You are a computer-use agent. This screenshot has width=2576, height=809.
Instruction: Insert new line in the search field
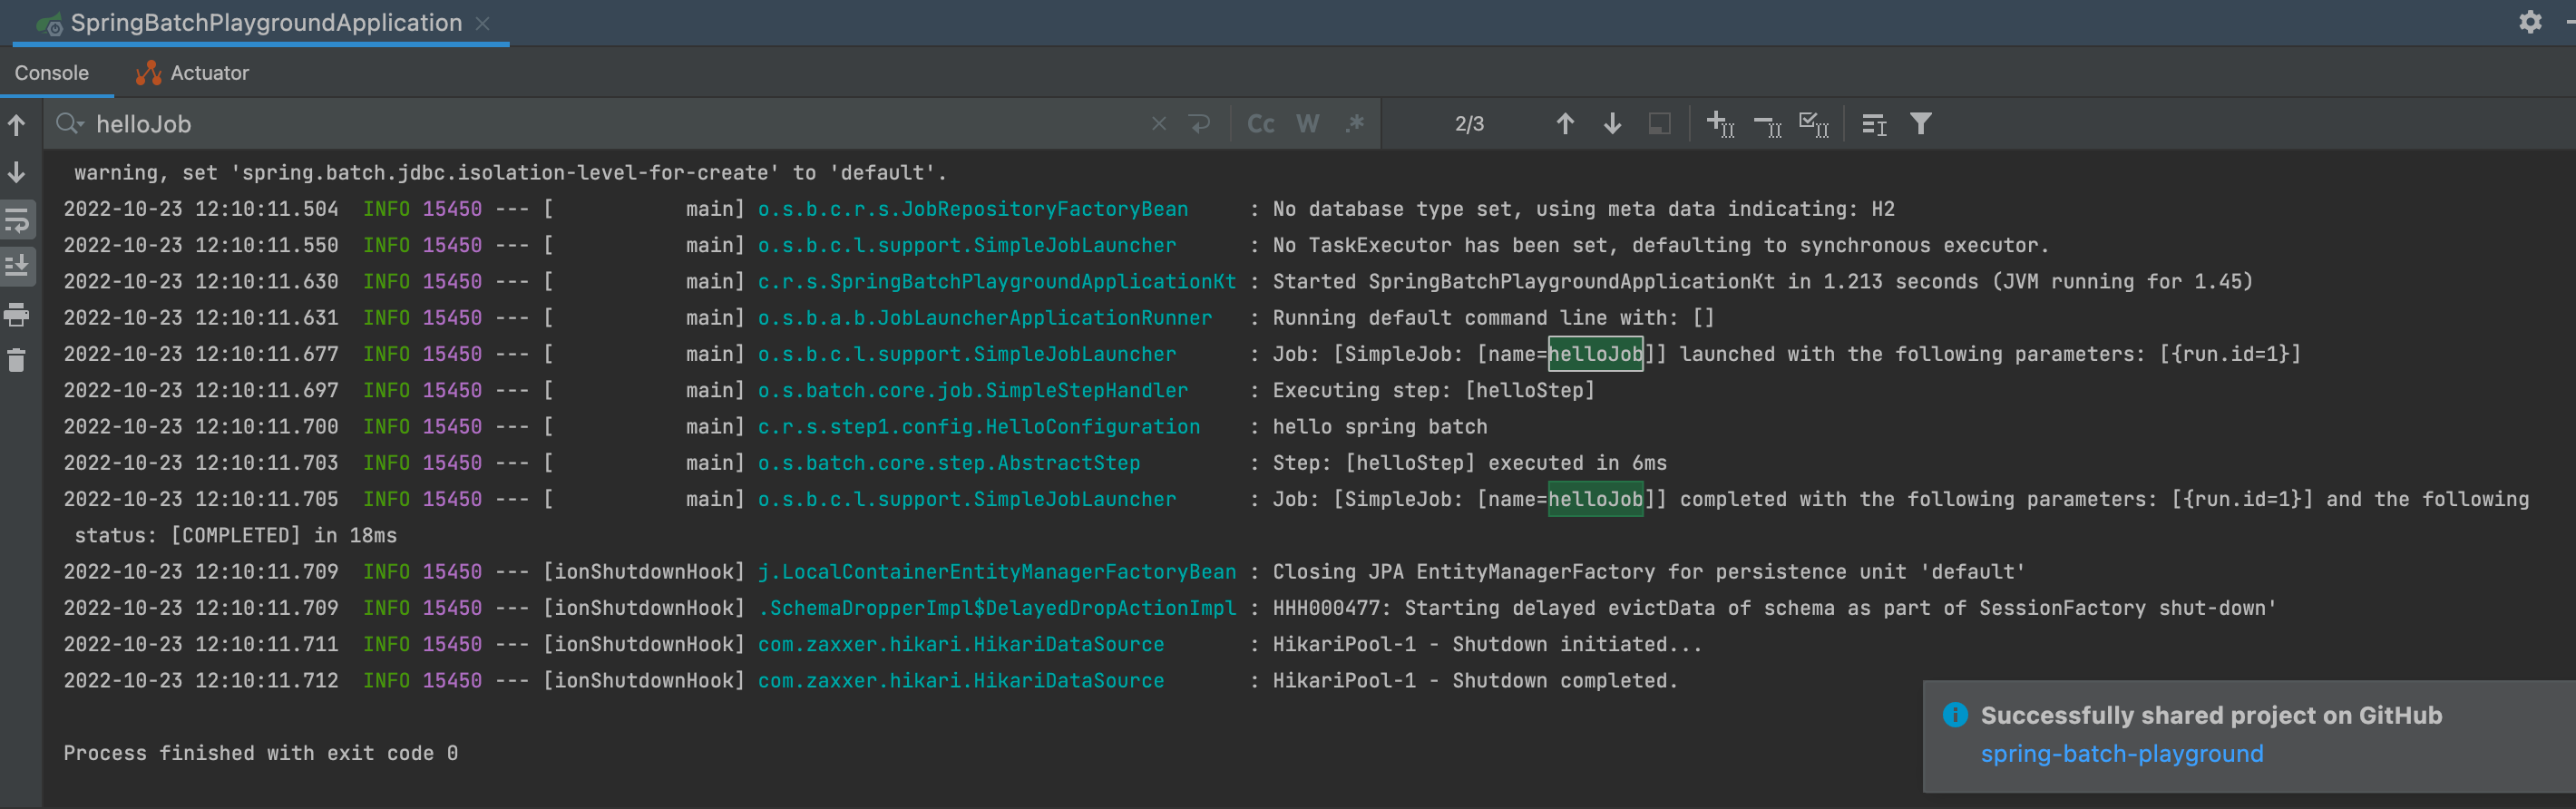tap(1199, 124)
